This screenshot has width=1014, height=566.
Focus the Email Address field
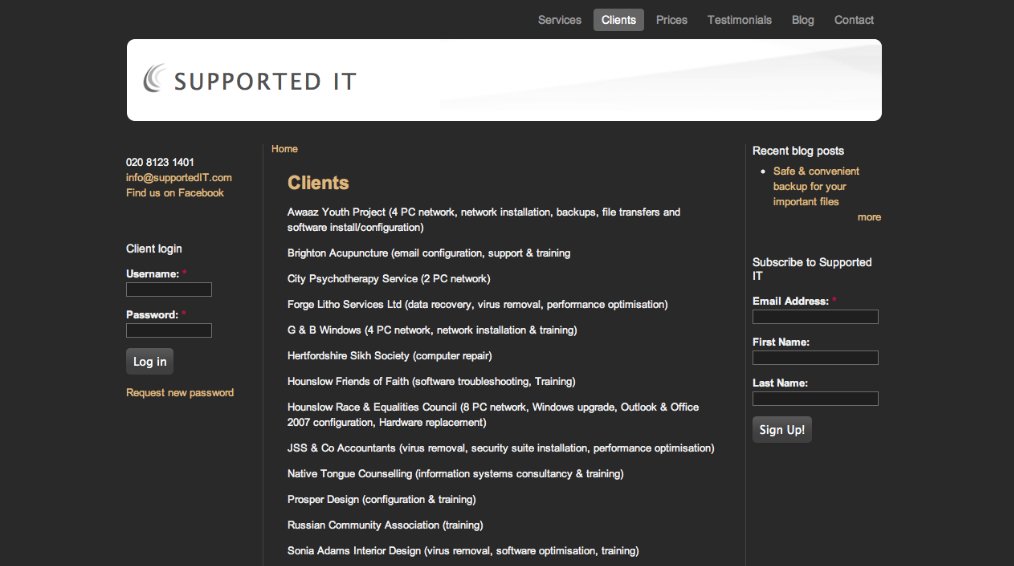coord(815,317)
